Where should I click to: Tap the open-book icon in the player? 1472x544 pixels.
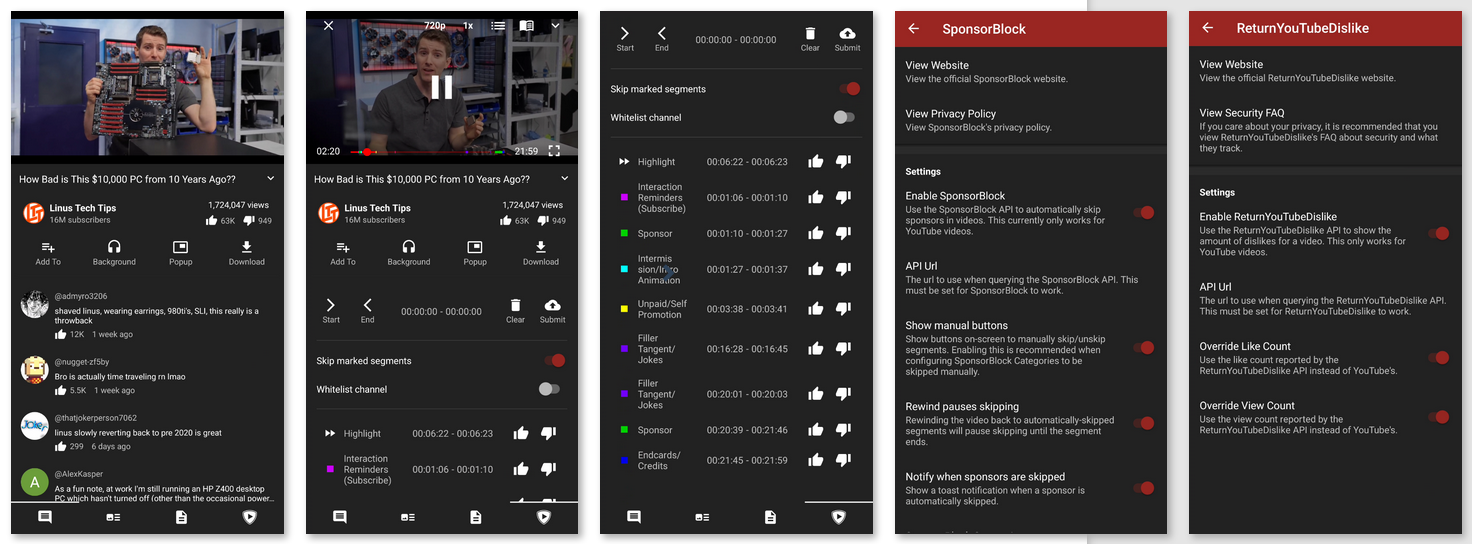tap(526, 26)
